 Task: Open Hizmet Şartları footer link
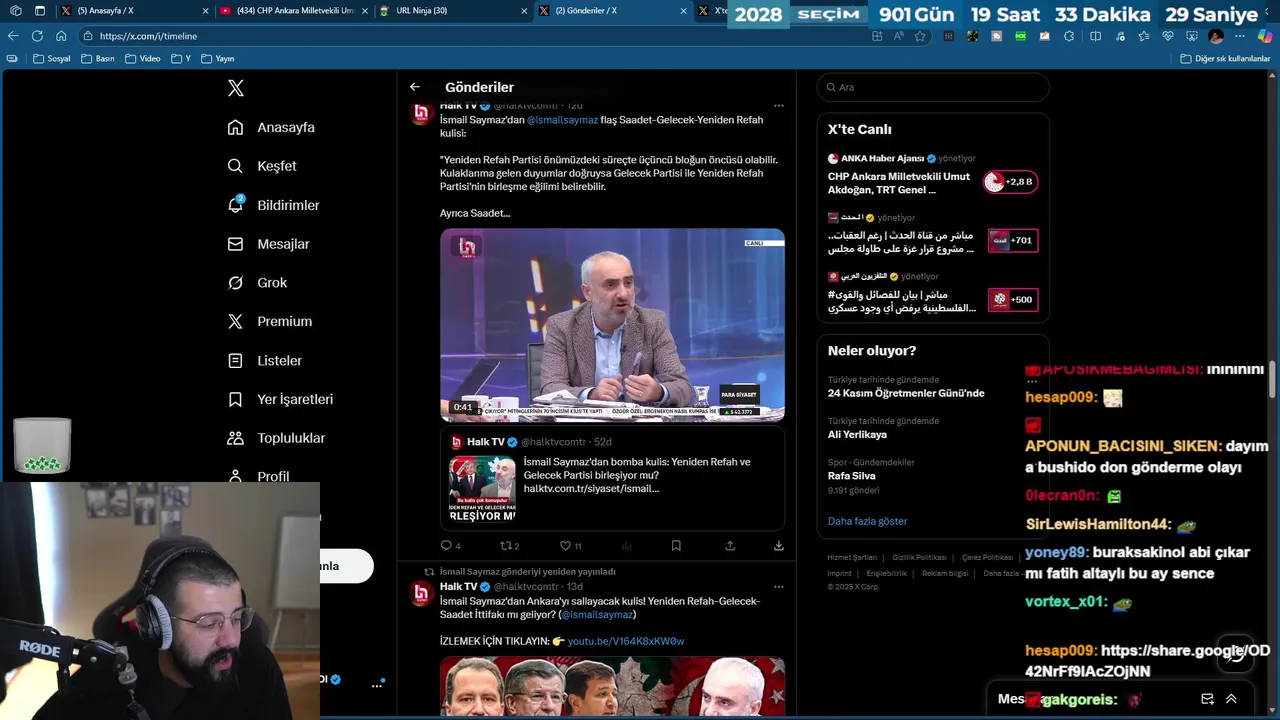click(852, 557)
